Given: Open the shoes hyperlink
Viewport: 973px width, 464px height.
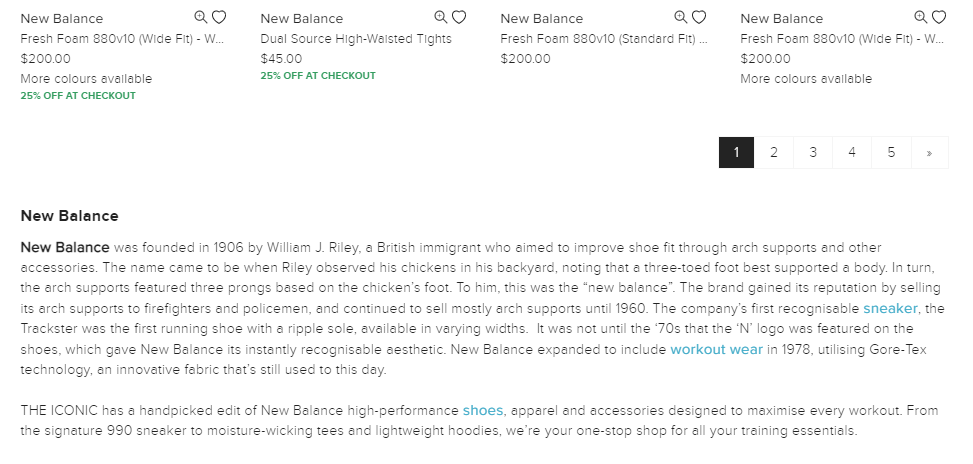Looking at the screenshot, I should [x=483, y=411].
